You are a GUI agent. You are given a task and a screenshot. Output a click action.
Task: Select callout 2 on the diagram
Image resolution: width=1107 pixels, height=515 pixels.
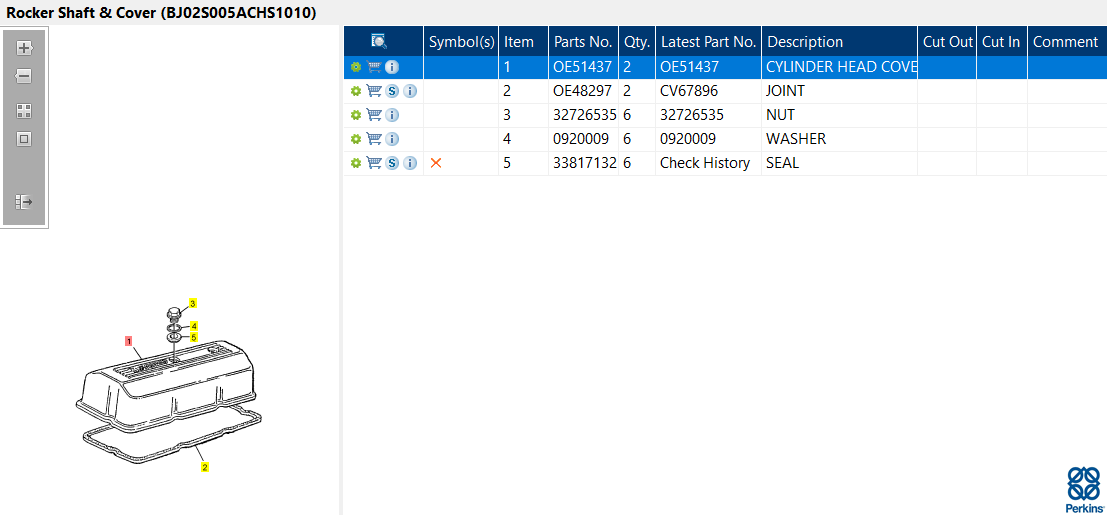coord(205,467)
